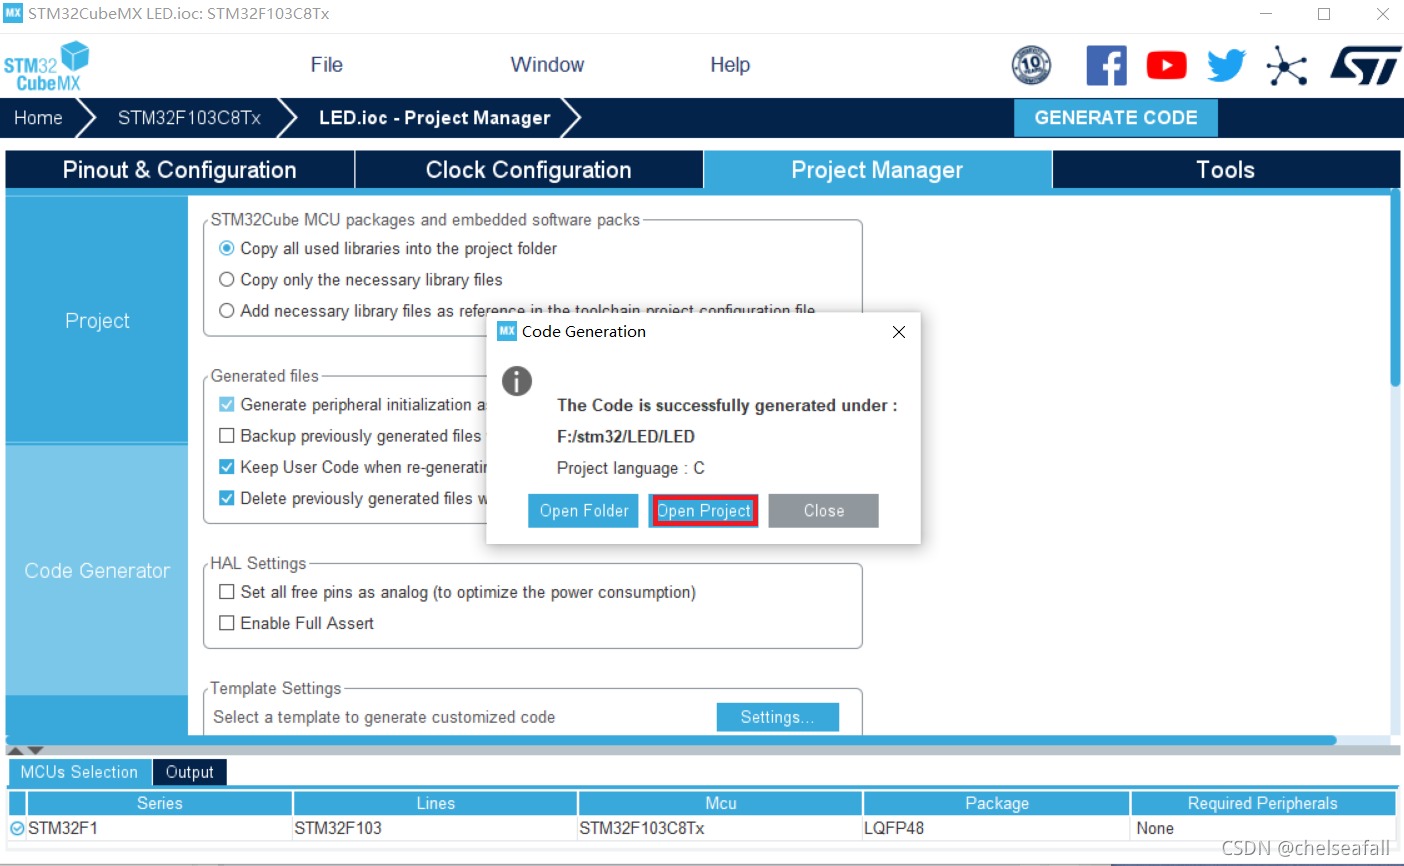Open template Settings... button
This screenshot has height=866, width=1404.
(x=777, y=717)
